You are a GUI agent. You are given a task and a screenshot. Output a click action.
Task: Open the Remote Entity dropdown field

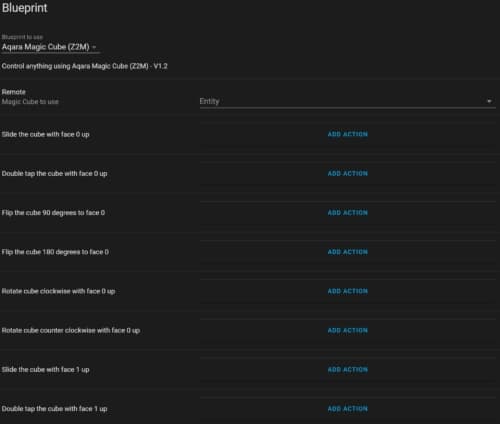click(347, 101)
